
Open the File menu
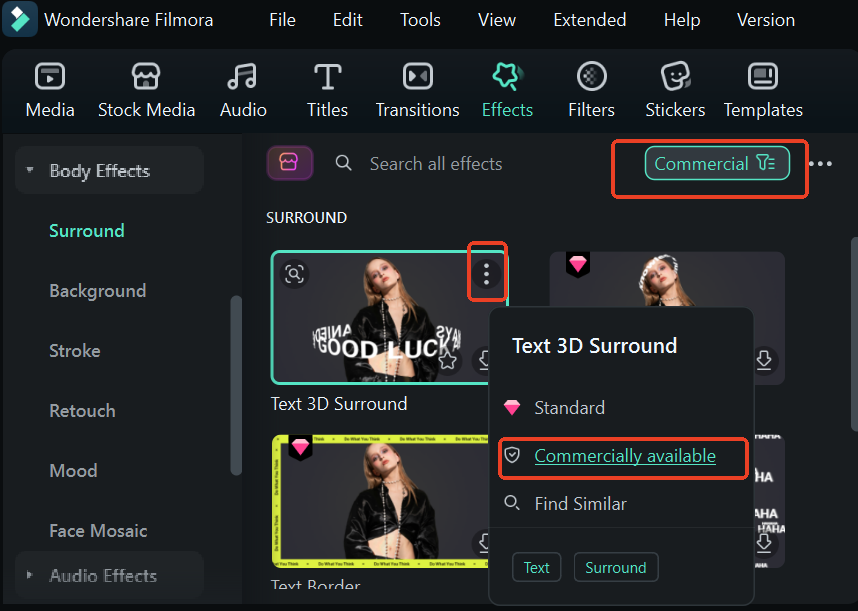click(x=282, y=20)
